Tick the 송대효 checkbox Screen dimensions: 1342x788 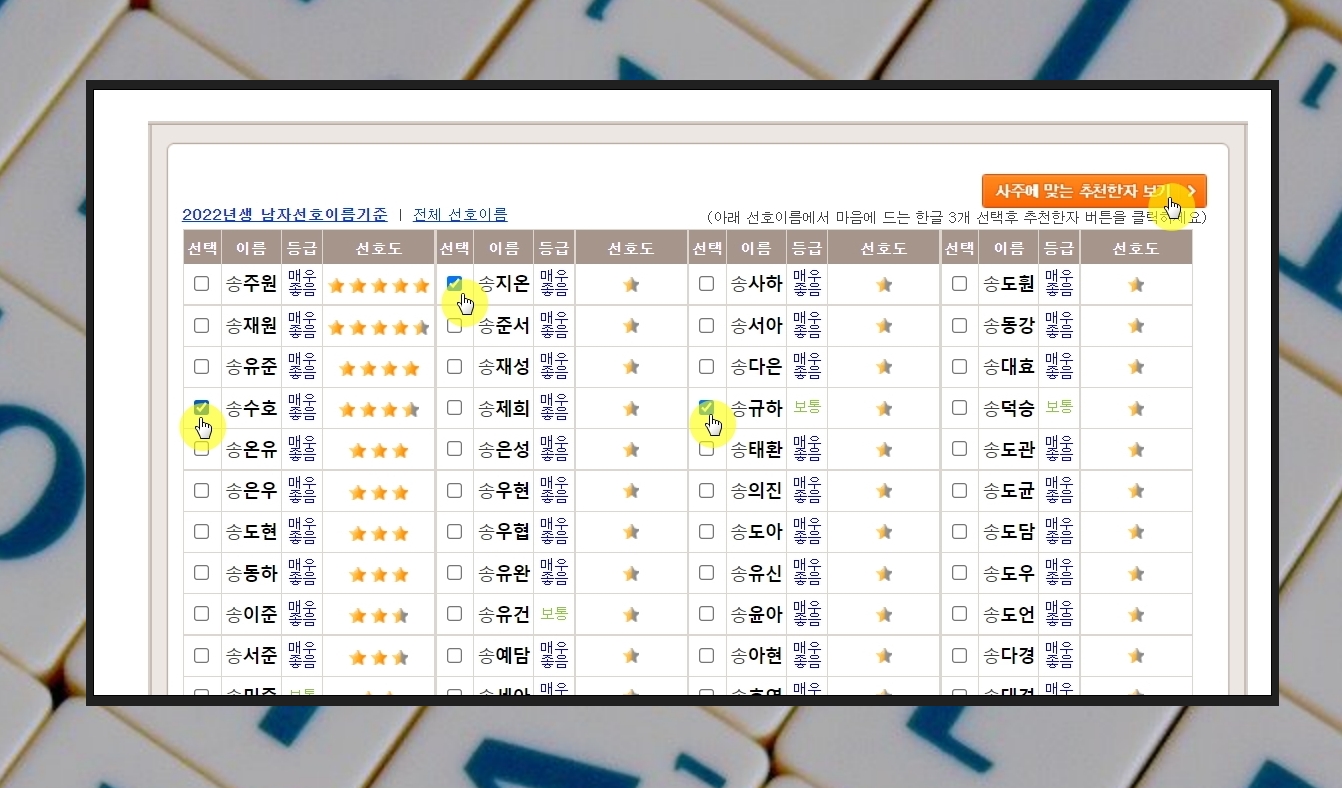coord(960,366)
